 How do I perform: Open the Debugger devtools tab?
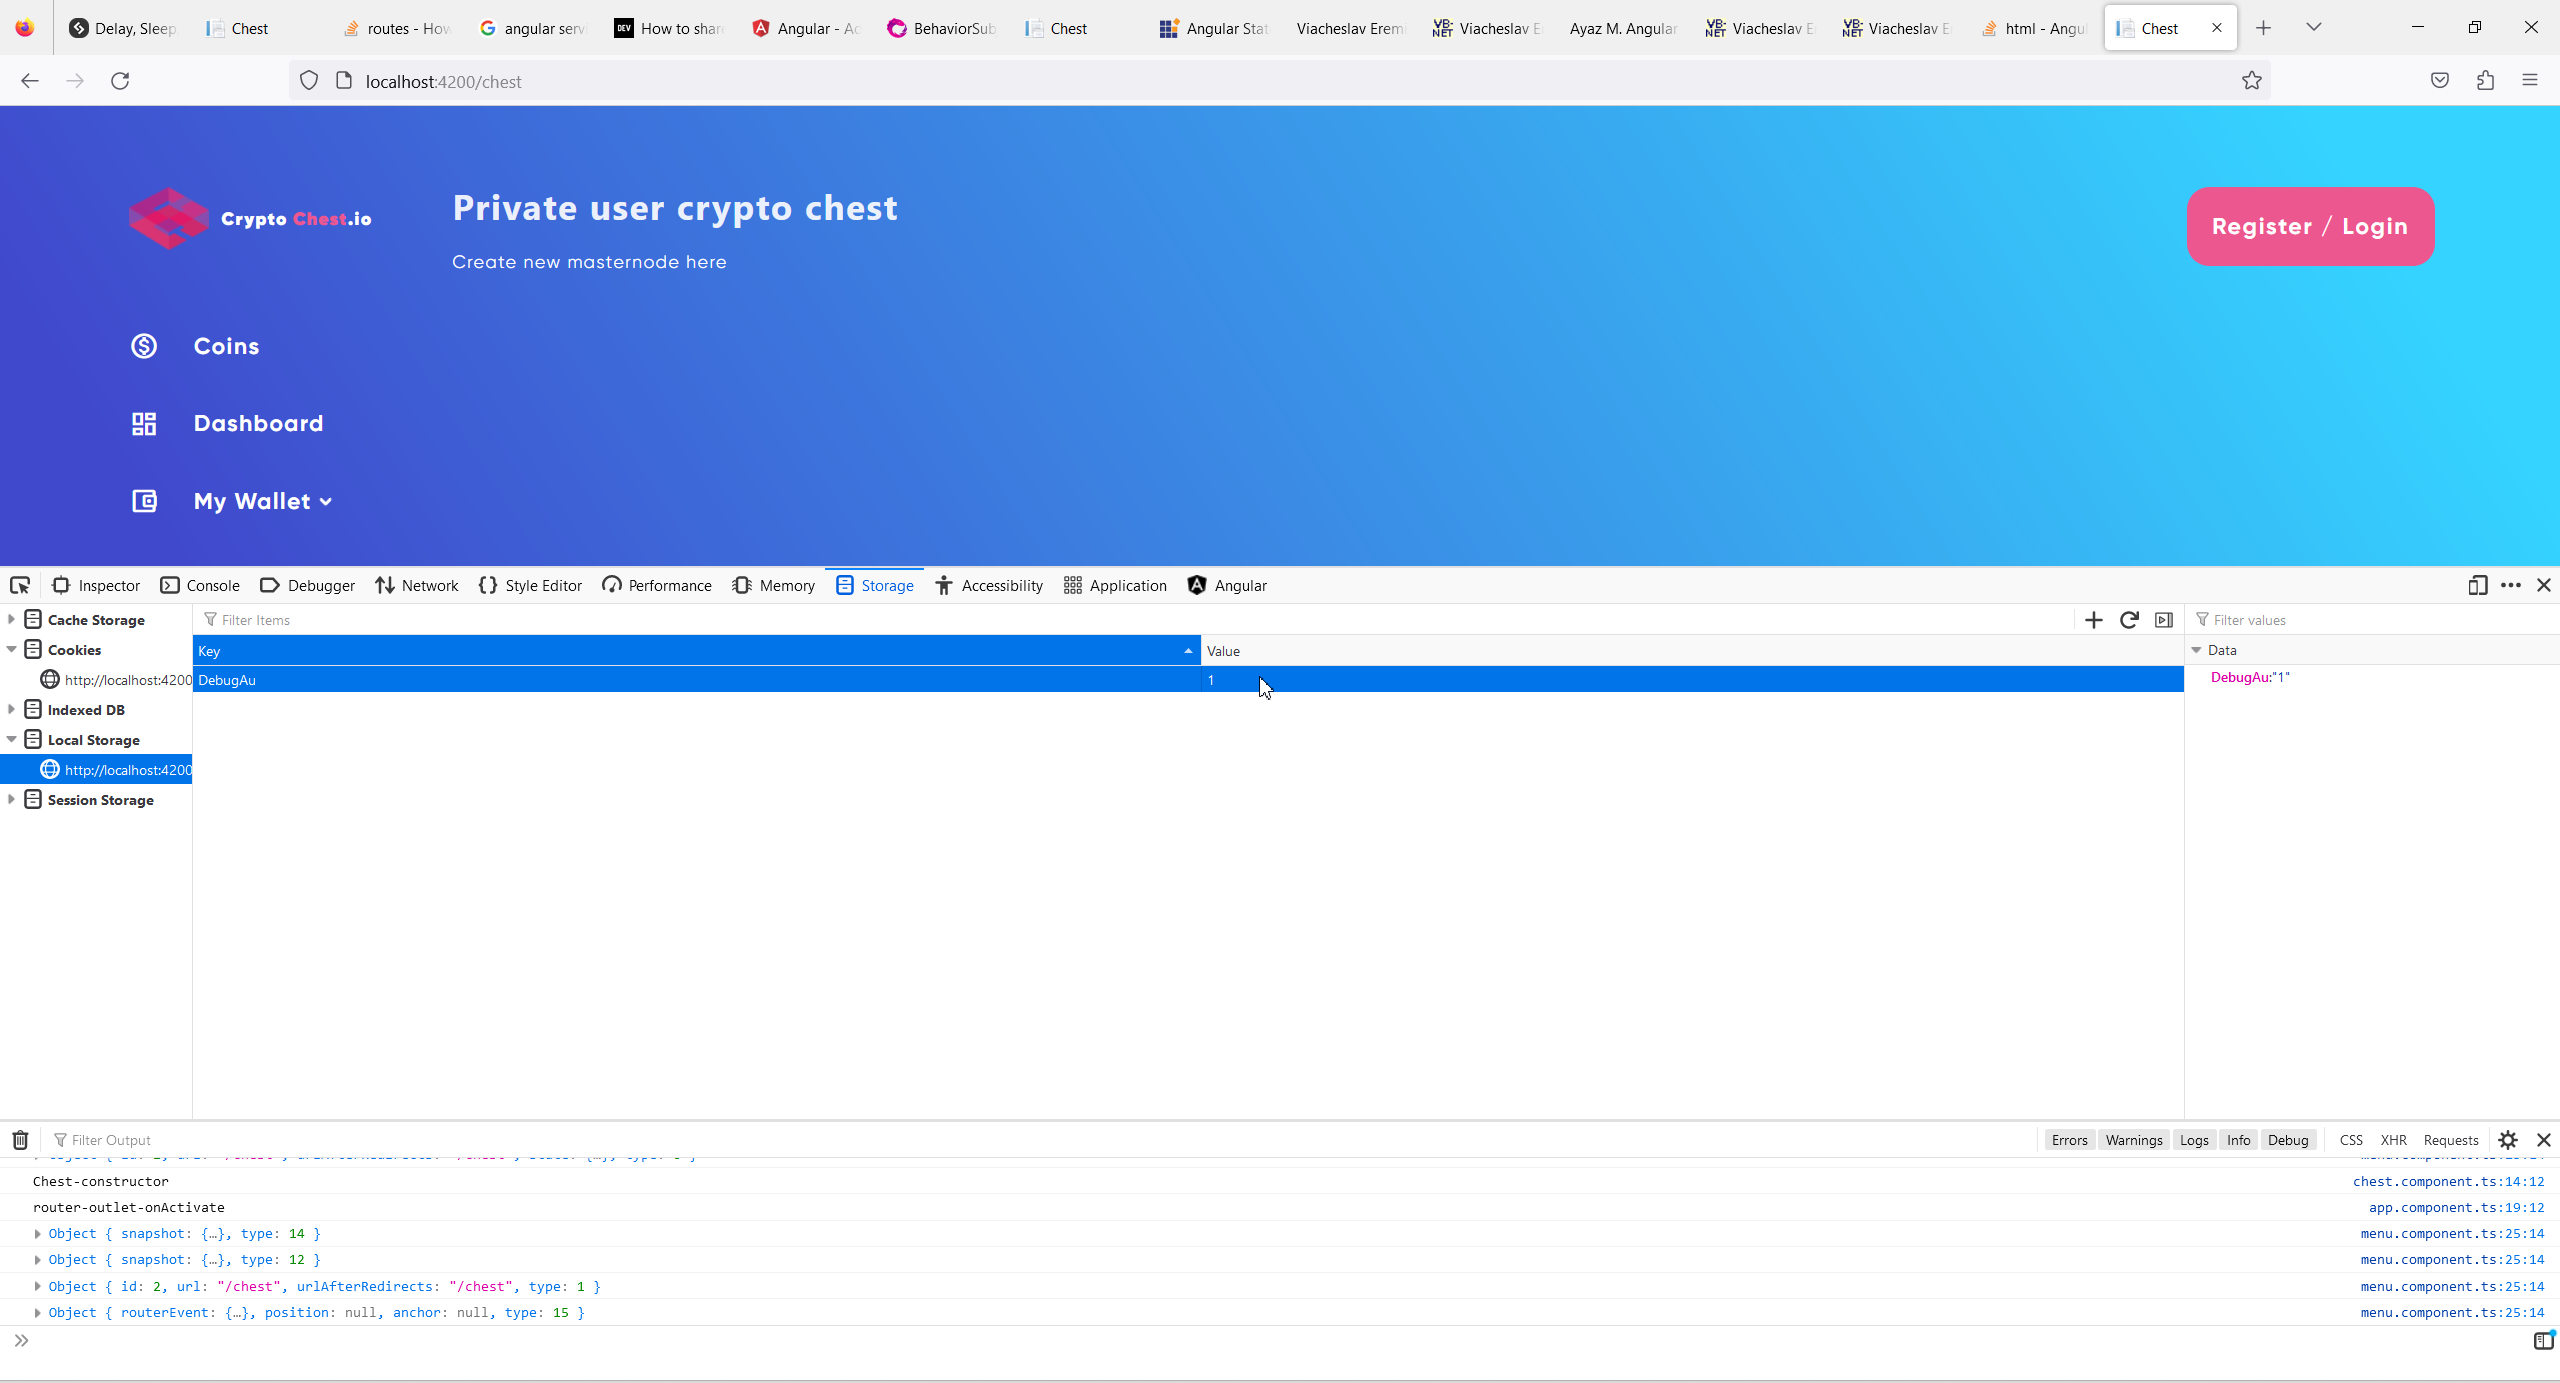tap(307, 585)
